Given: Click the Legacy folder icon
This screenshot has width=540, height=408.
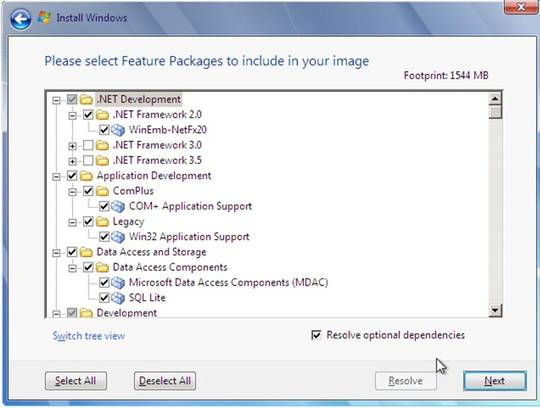Looking at the screenshot, I should pos(102,221).
